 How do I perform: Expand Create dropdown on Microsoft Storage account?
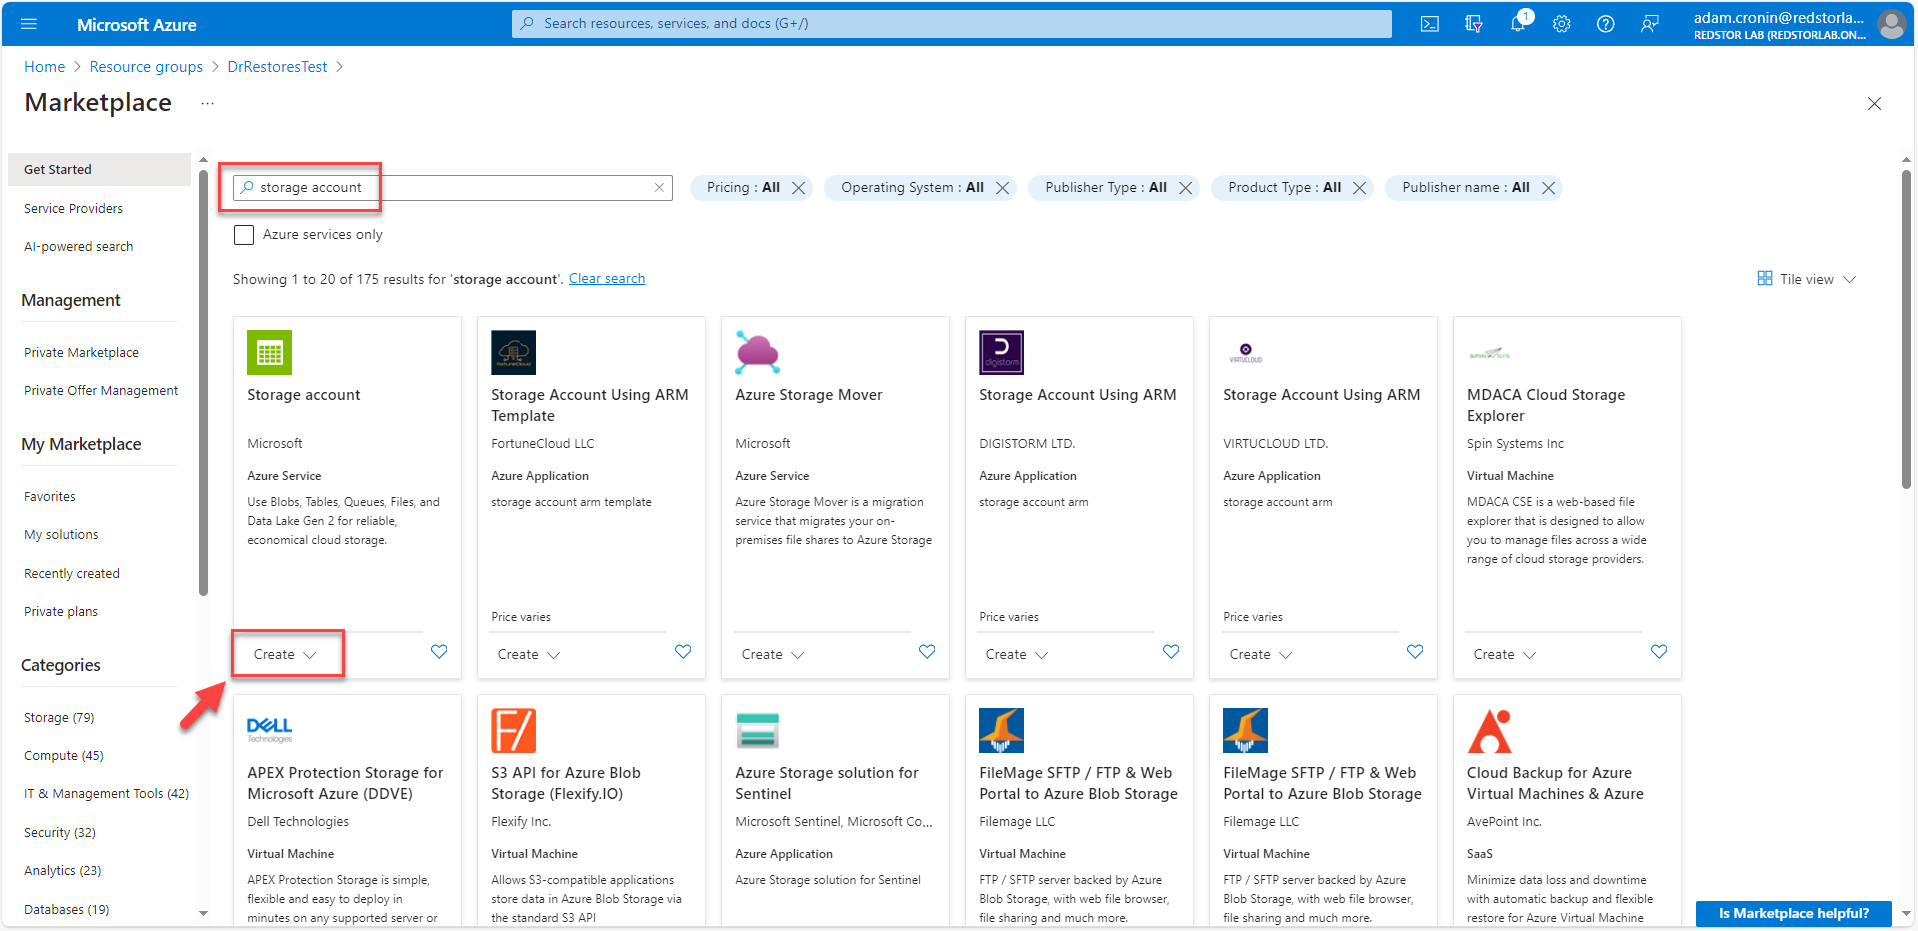(285, 655)
